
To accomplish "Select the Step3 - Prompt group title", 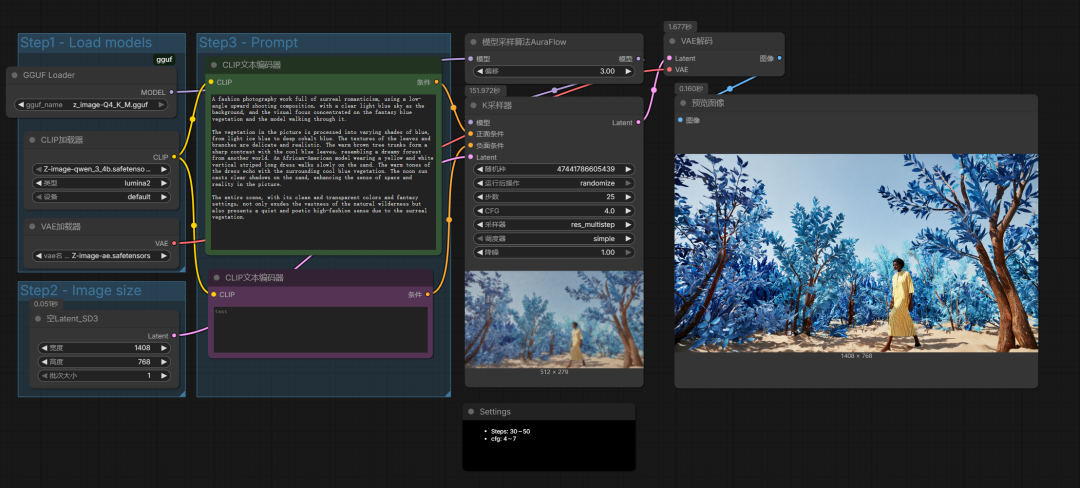I will (x=249, y=43).
